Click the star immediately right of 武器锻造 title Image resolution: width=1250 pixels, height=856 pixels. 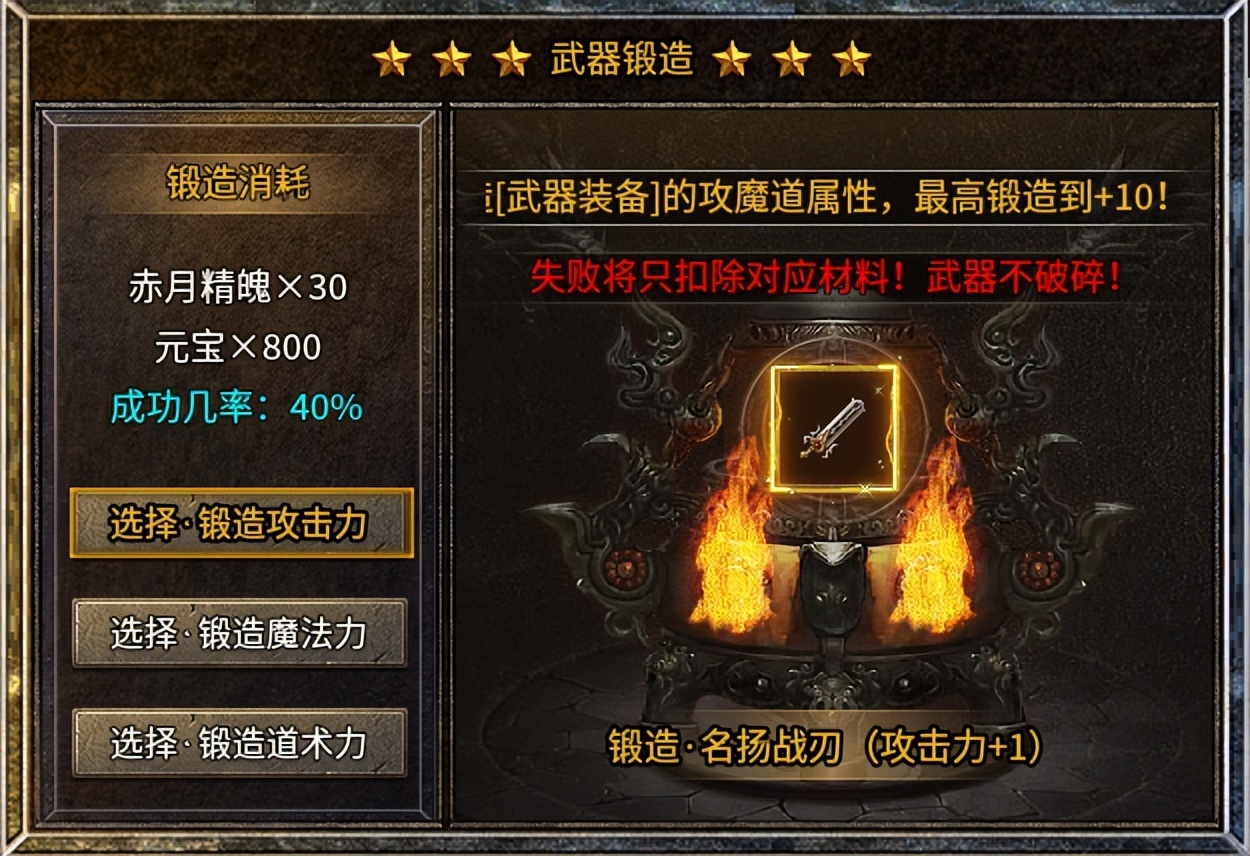click(732, 60)
